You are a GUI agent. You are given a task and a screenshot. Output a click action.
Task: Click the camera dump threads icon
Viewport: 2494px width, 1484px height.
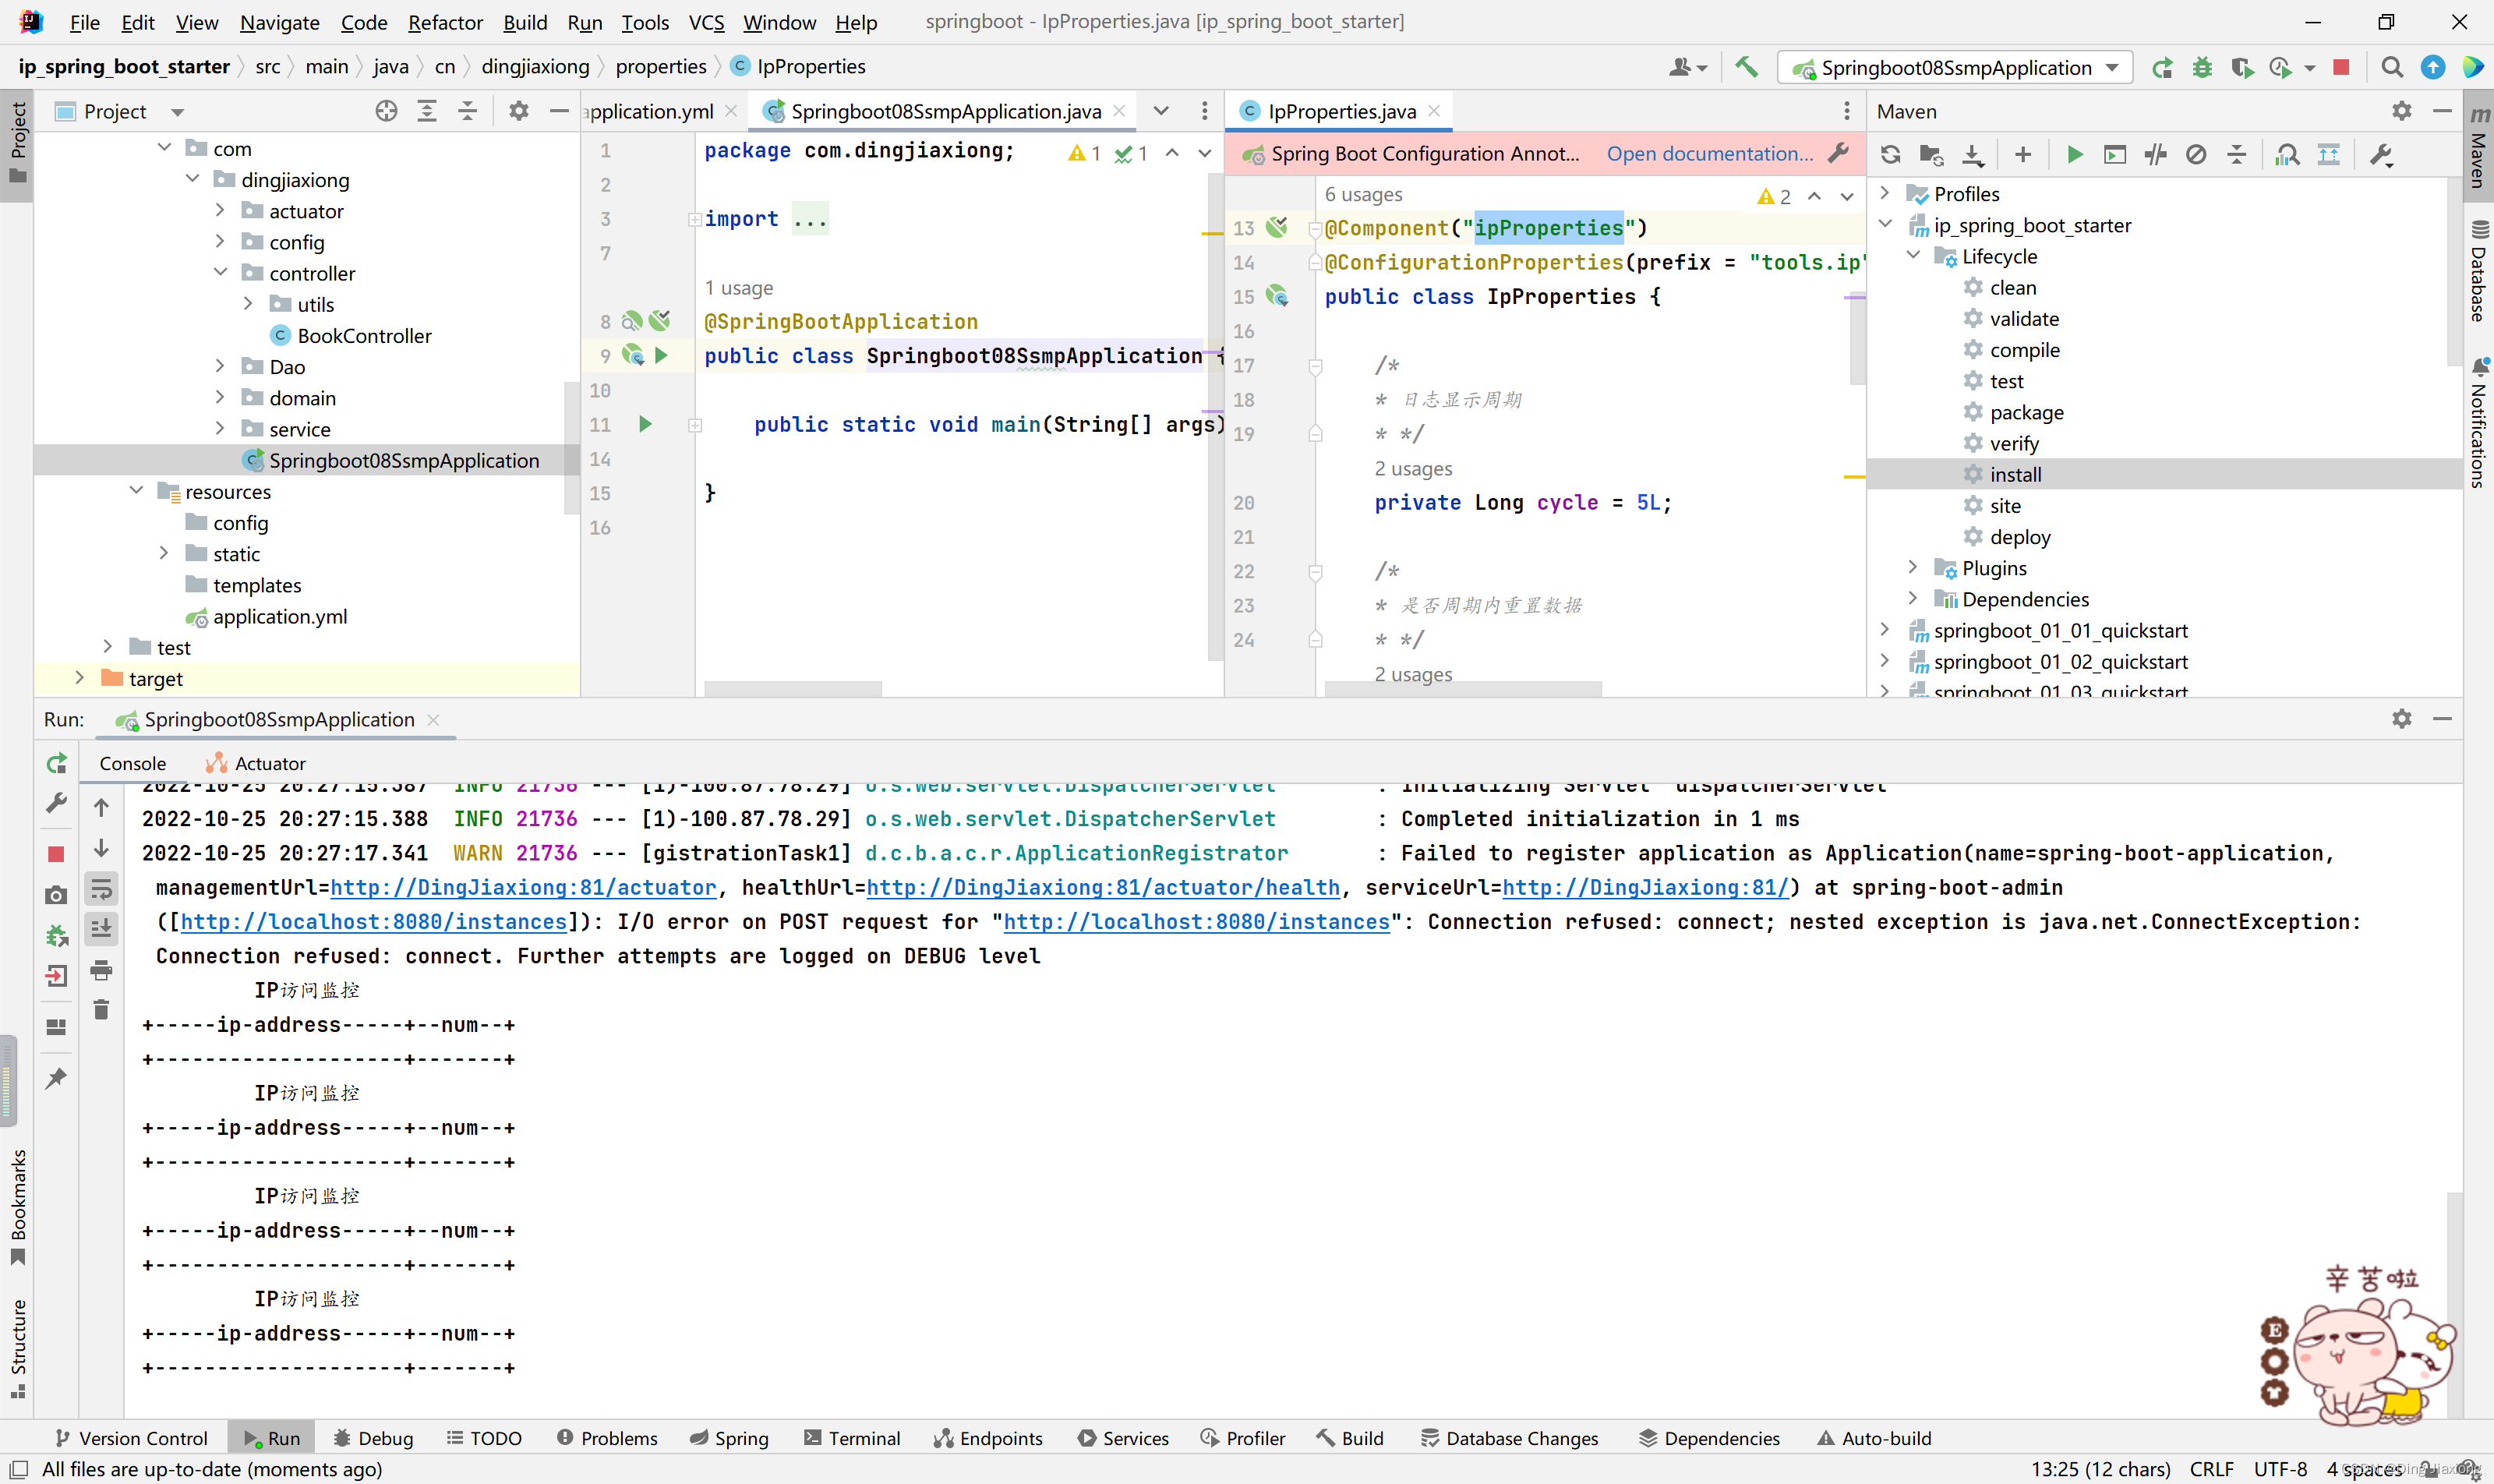pos(56,895)
